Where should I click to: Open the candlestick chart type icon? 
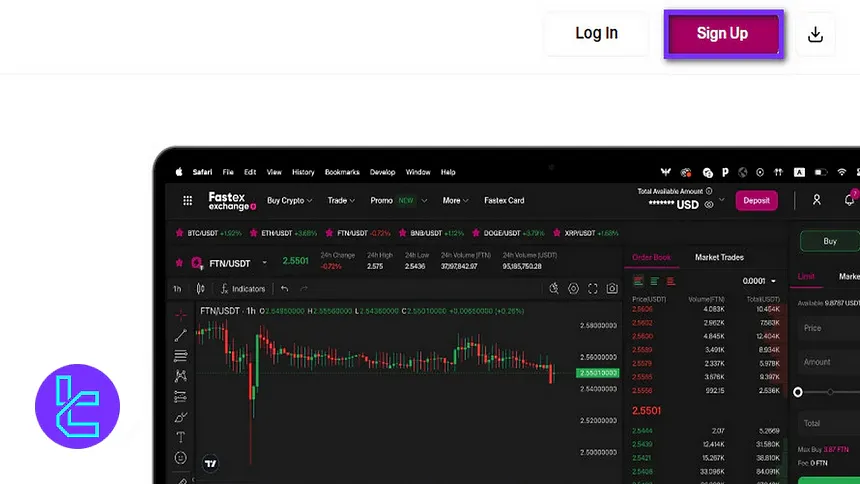[x=201, y=289]
